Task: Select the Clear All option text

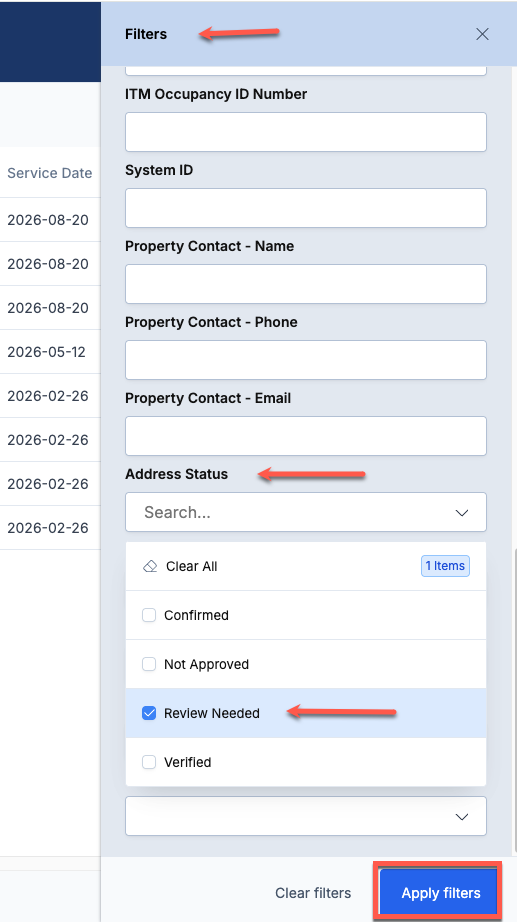Action: point(192,566)
